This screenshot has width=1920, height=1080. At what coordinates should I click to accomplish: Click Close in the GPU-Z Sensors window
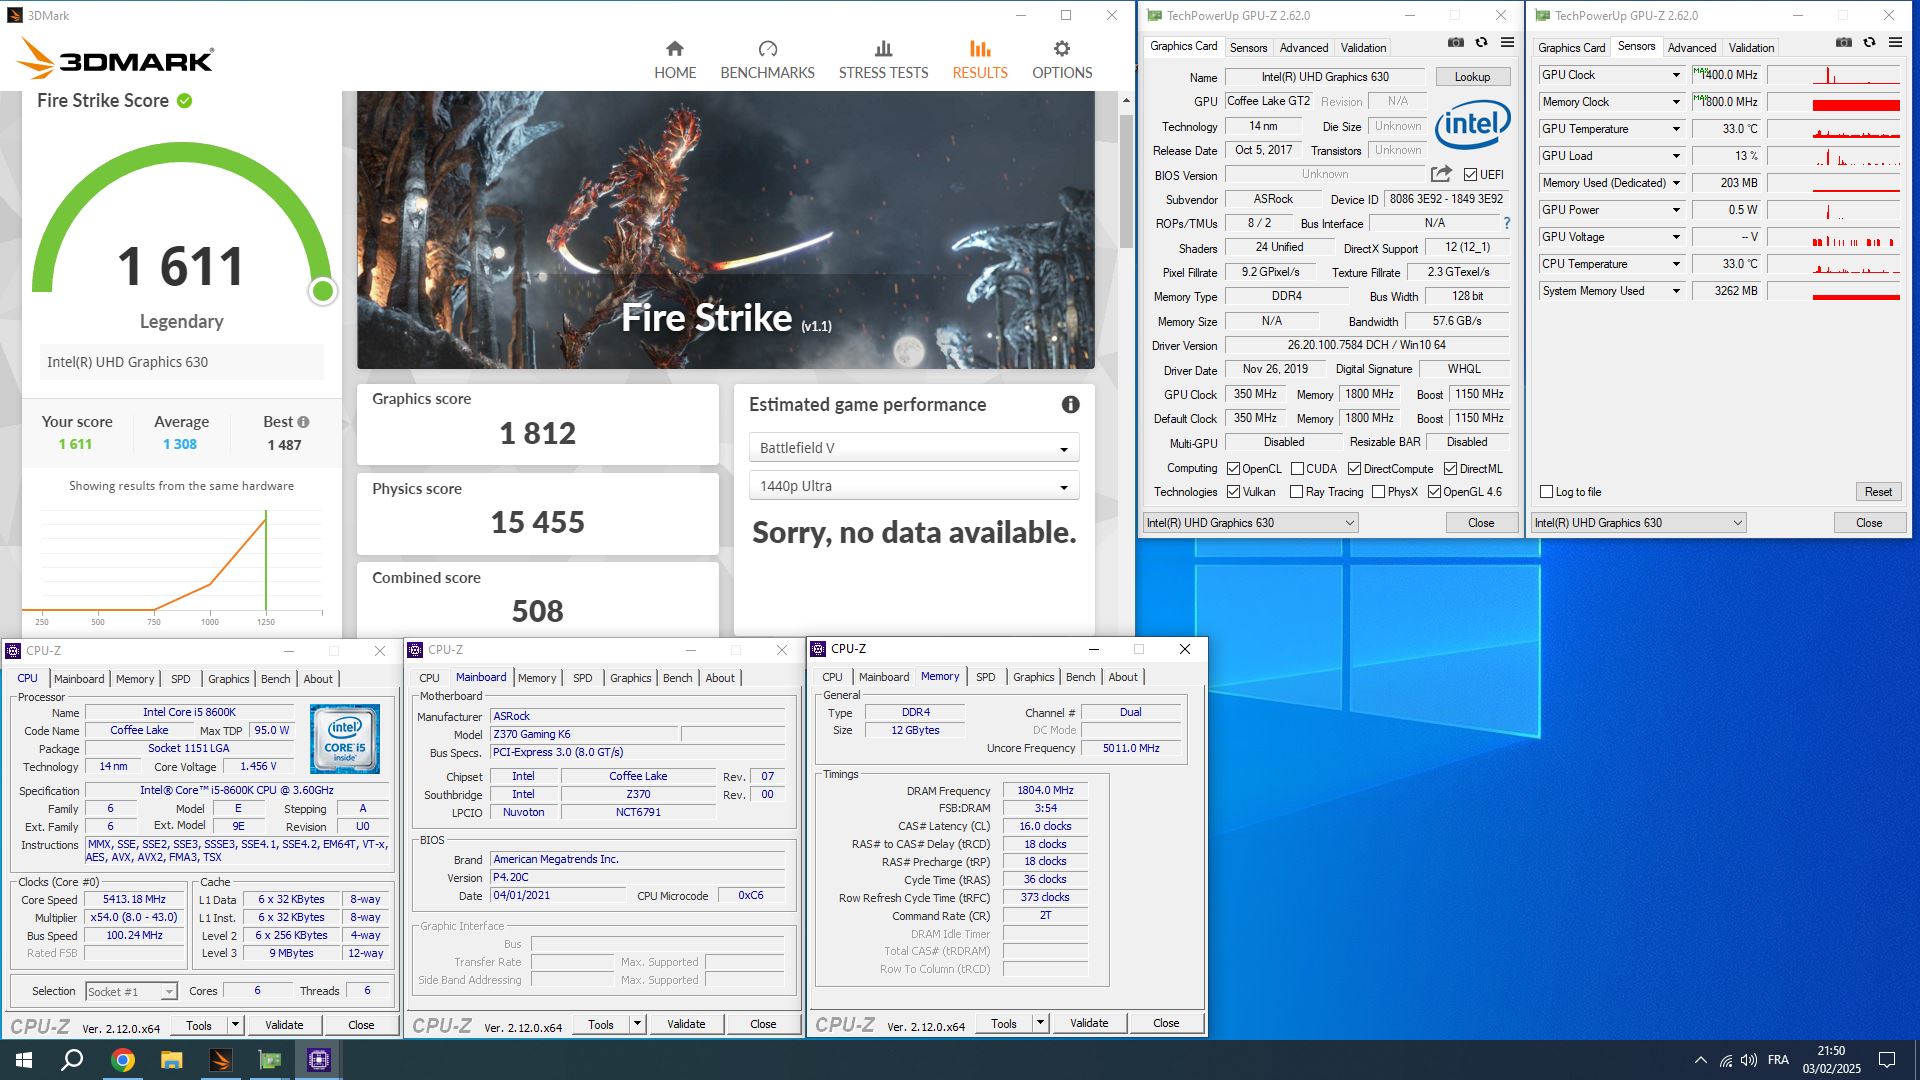1868,523
